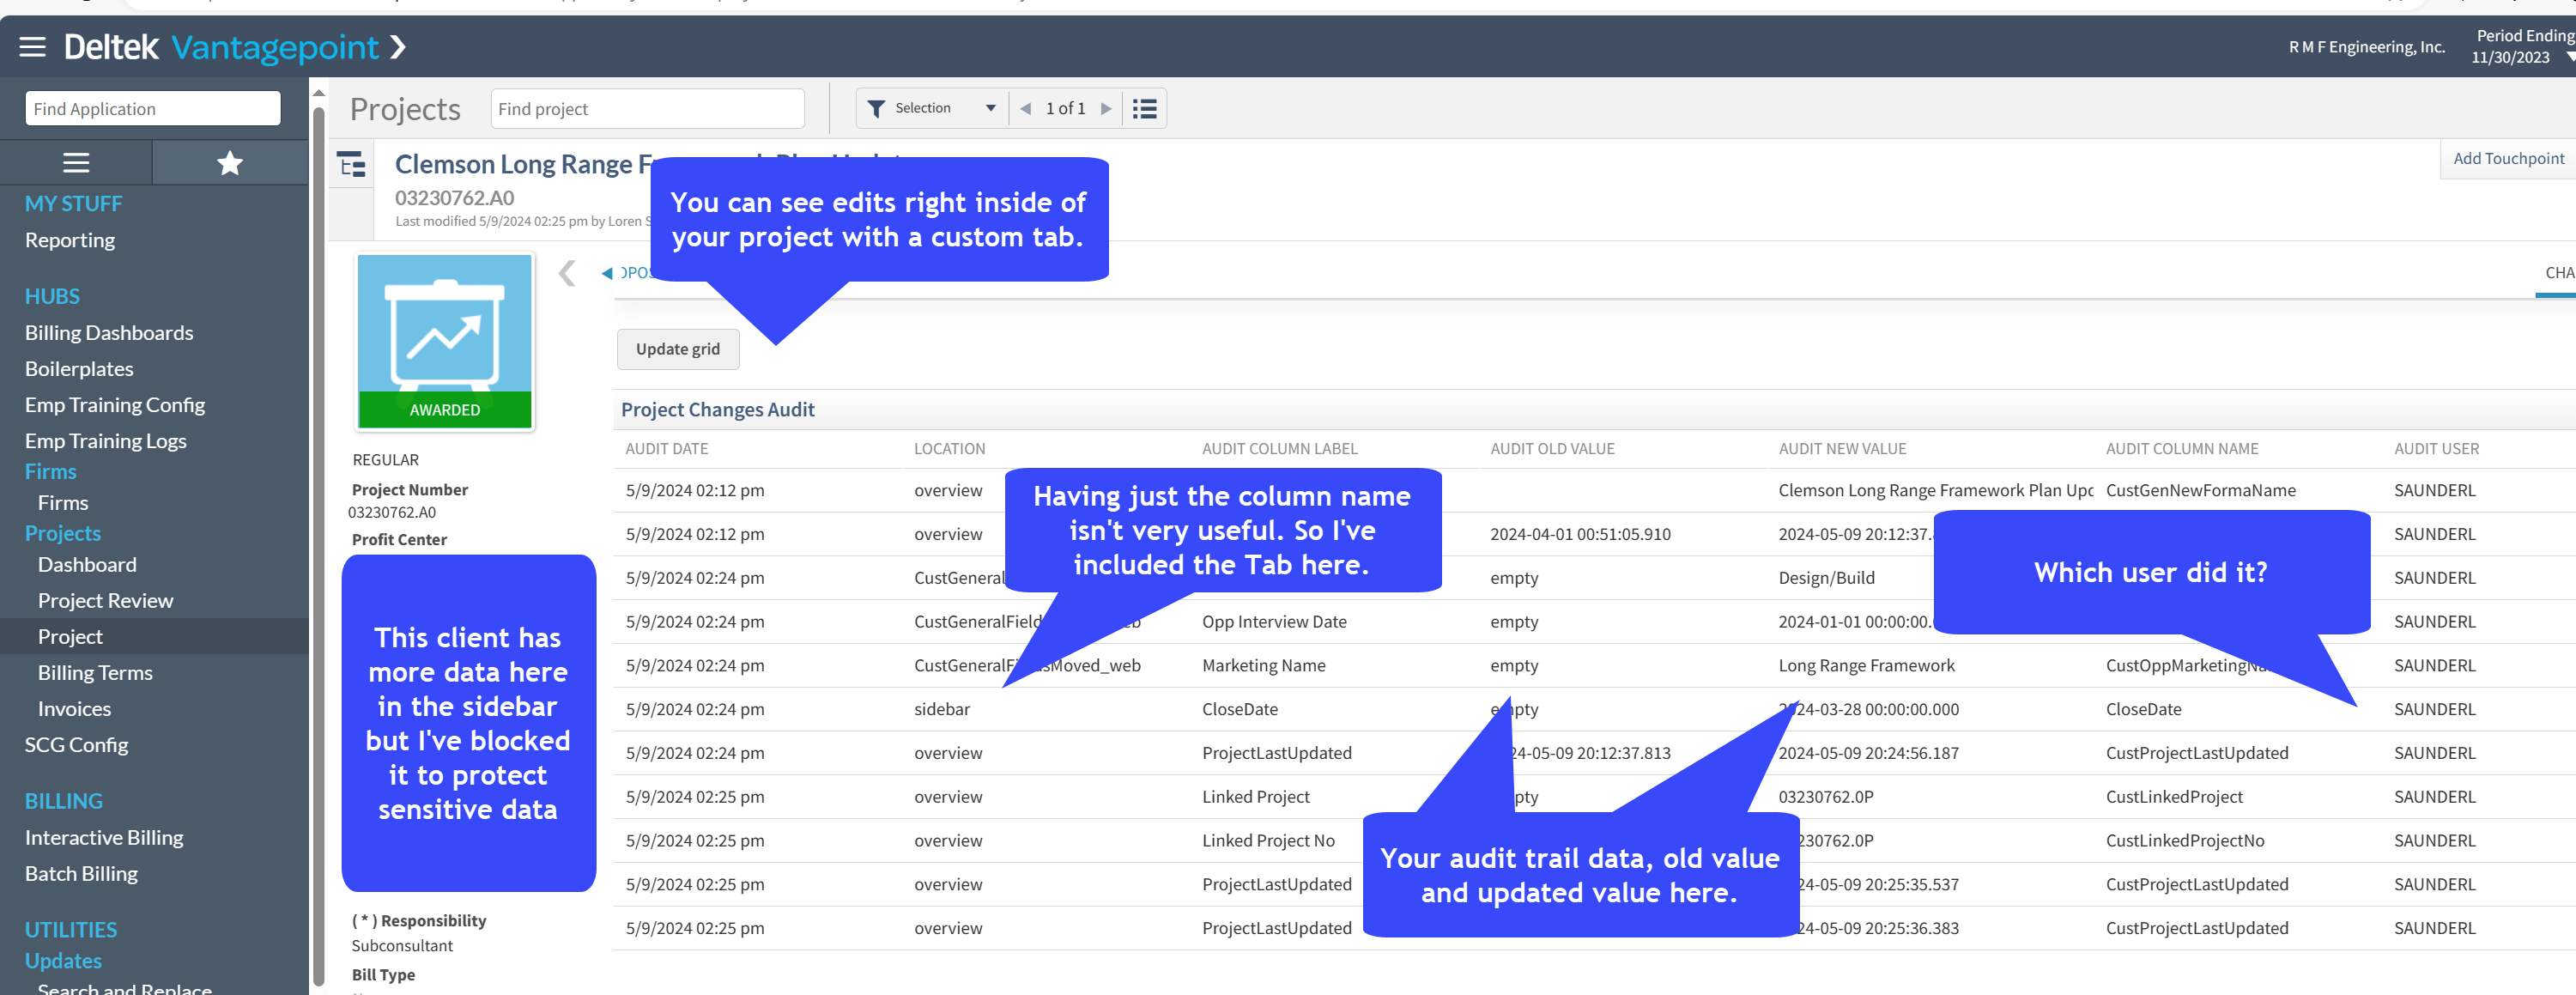Viewport: 2576px width, 995px height.
Task: Click the Subconsultant responsibility value
Action: (401, 945)
